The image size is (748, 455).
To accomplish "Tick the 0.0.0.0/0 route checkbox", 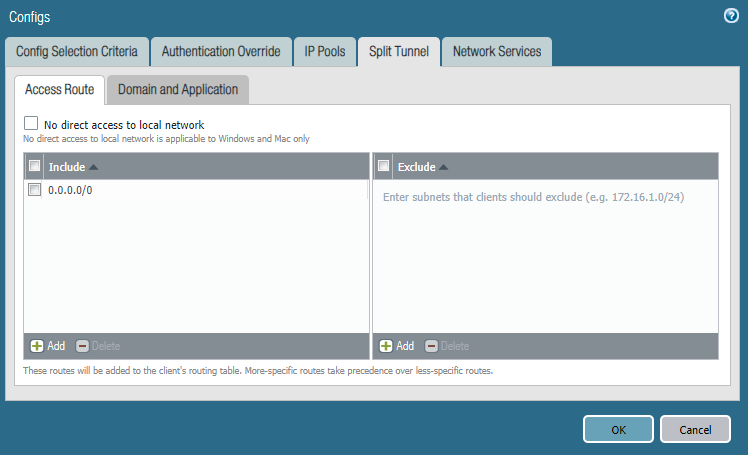I will tap(35, 190).
